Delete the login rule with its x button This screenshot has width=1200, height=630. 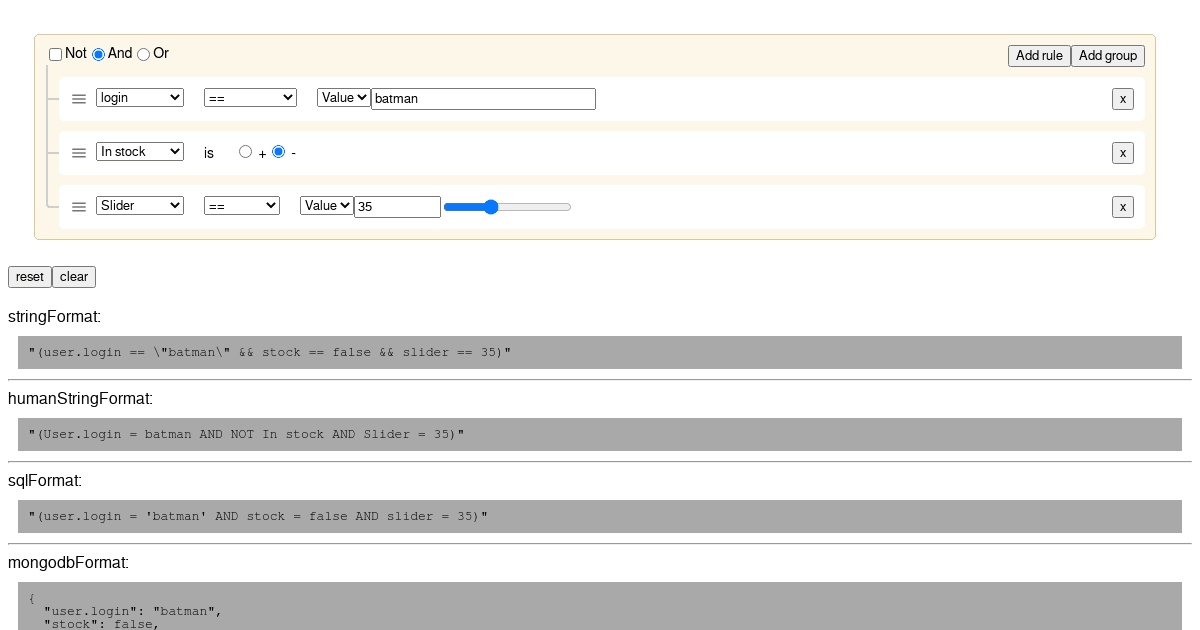pyautogui.click(x=1122, y=98)
